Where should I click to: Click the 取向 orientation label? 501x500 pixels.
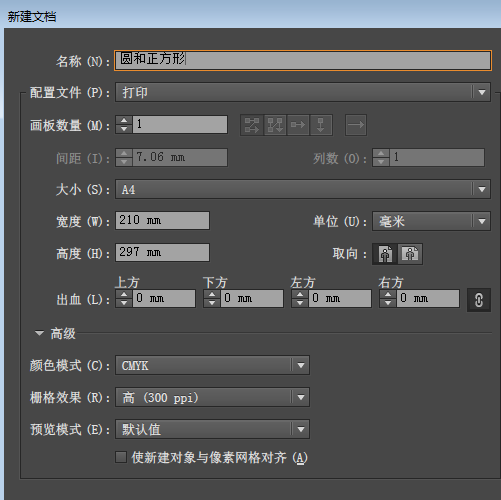coord(349,254)
